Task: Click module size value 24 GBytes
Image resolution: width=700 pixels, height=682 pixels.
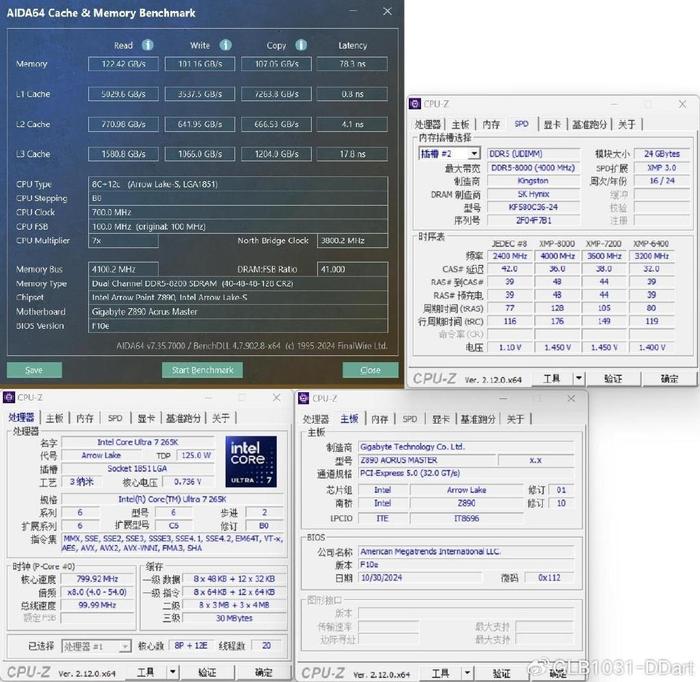Action: (662, 154)
